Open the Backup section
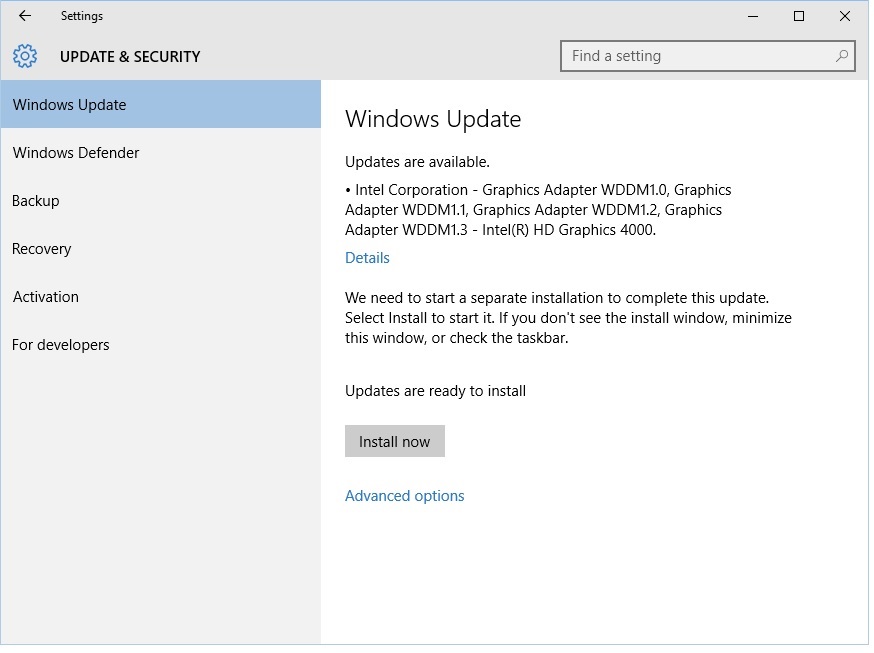Viewport: 874px width, 653px height. tap(35, 201)
